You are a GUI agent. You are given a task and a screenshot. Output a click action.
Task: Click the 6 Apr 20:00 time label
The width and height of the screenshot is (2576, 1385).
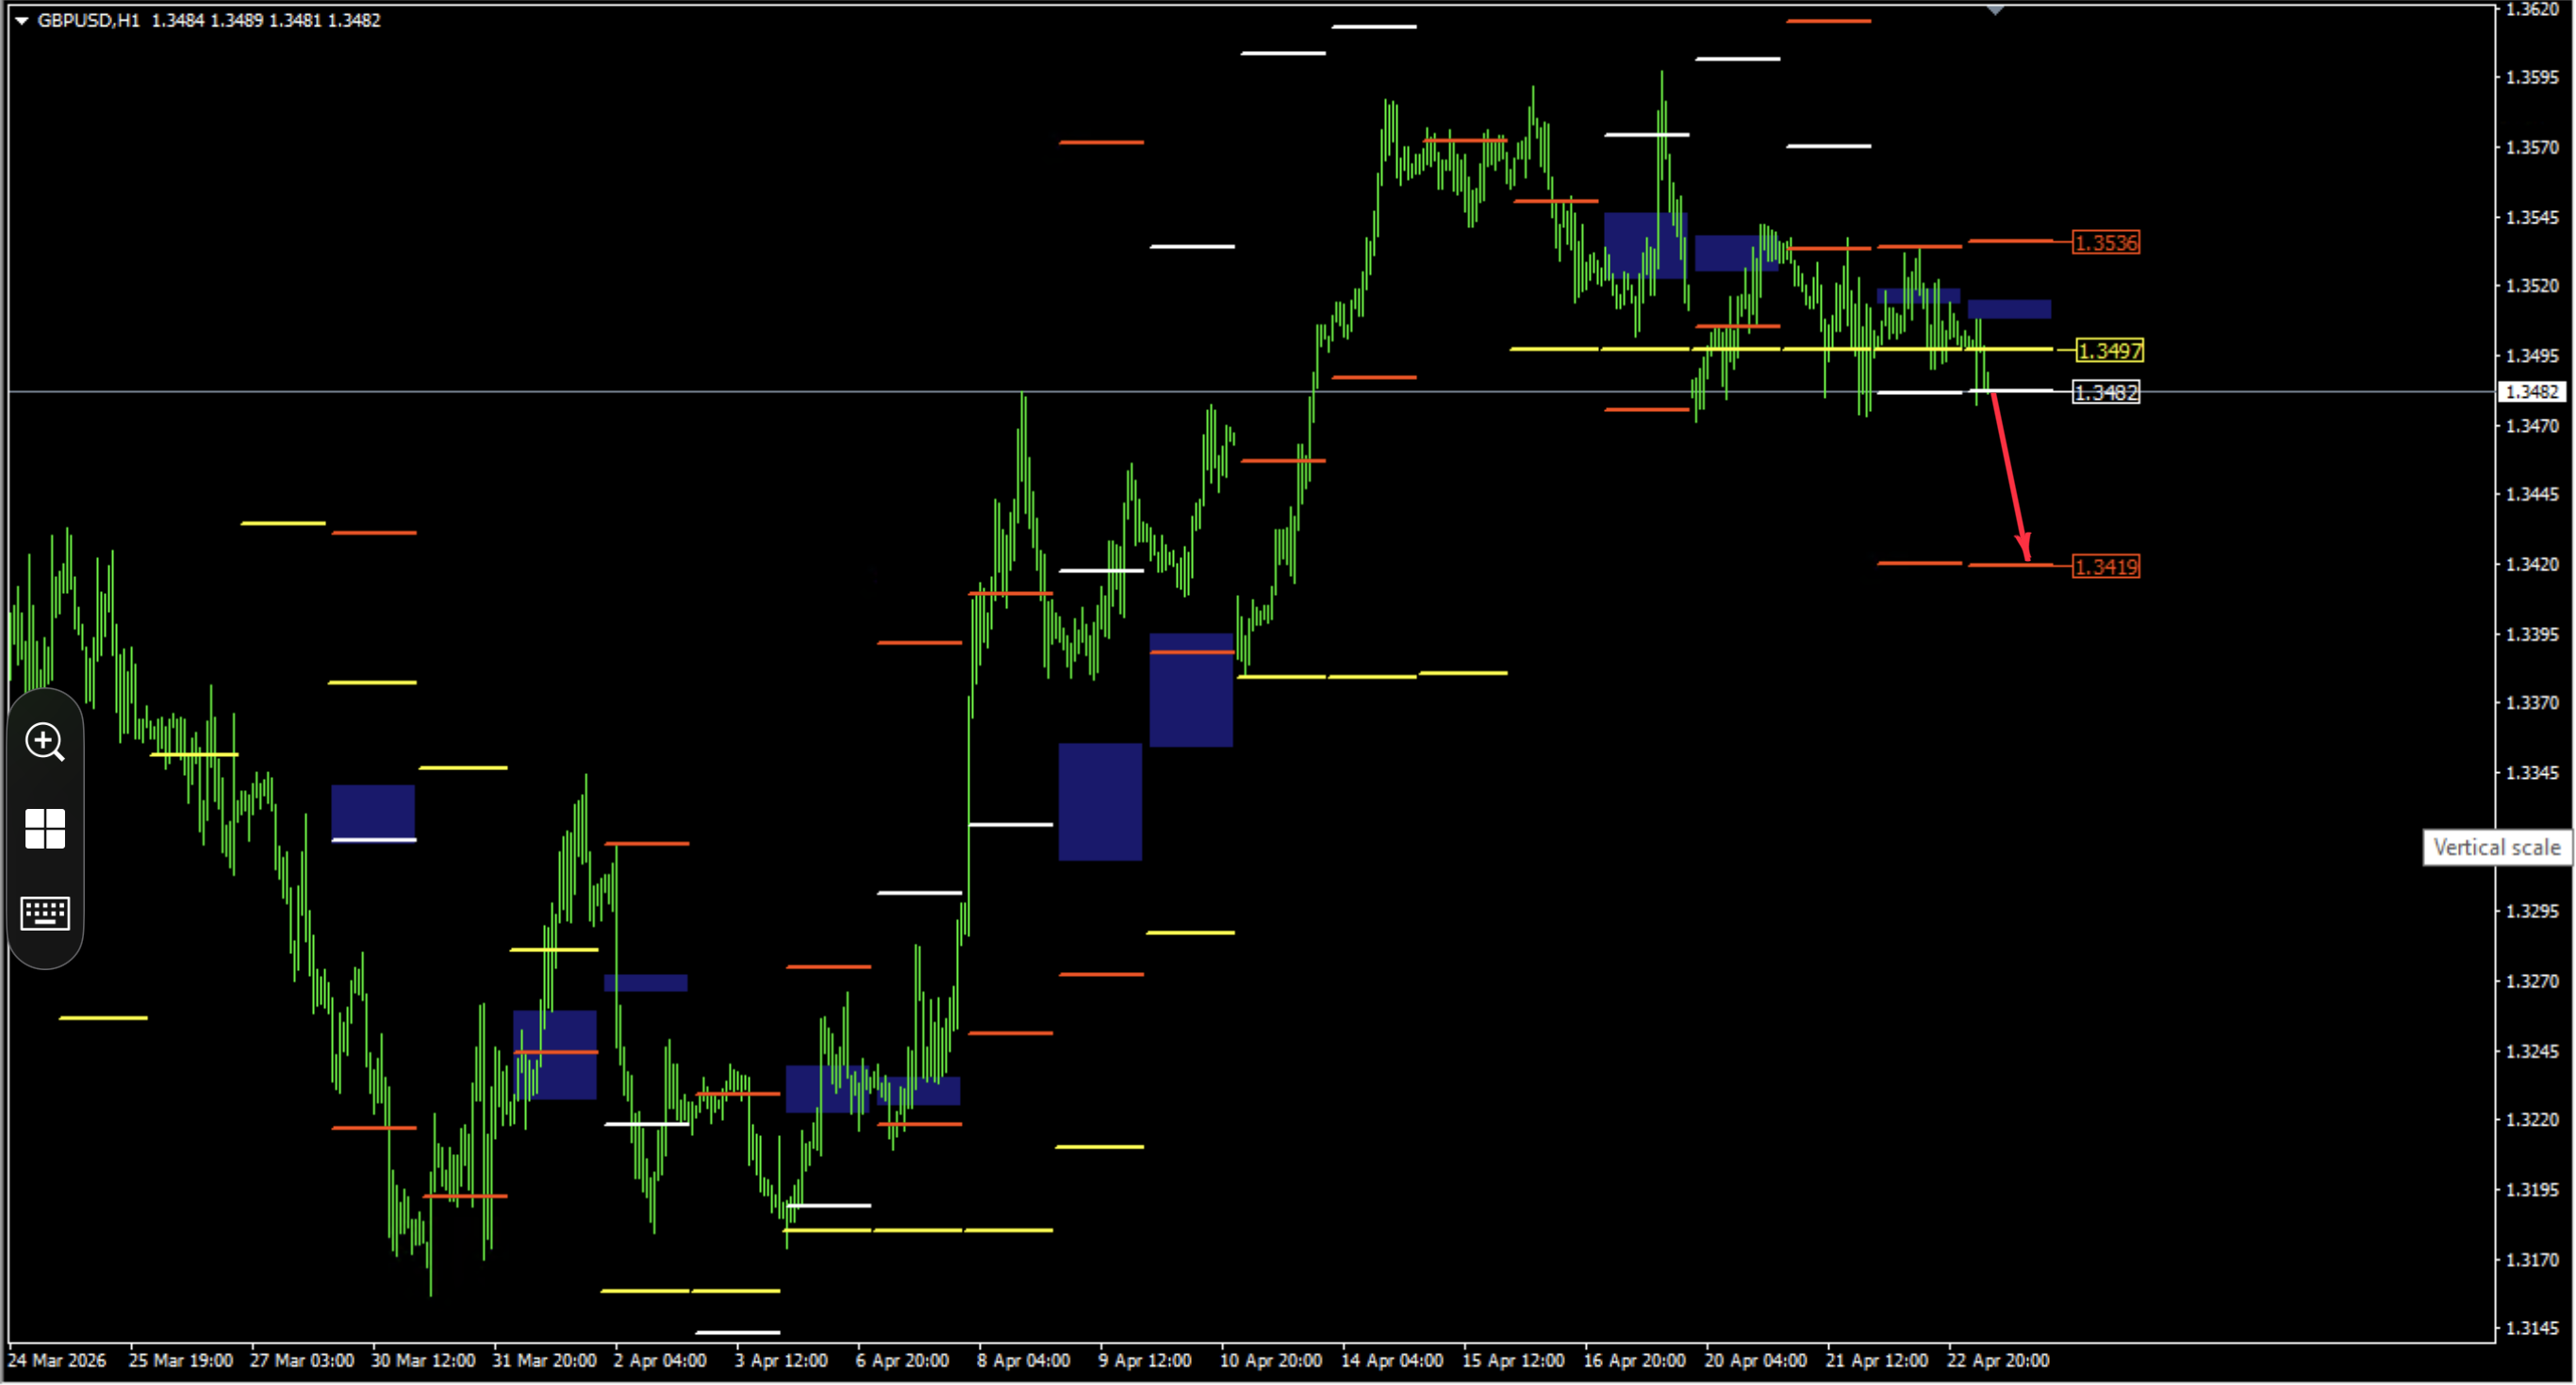point(902,1362)
